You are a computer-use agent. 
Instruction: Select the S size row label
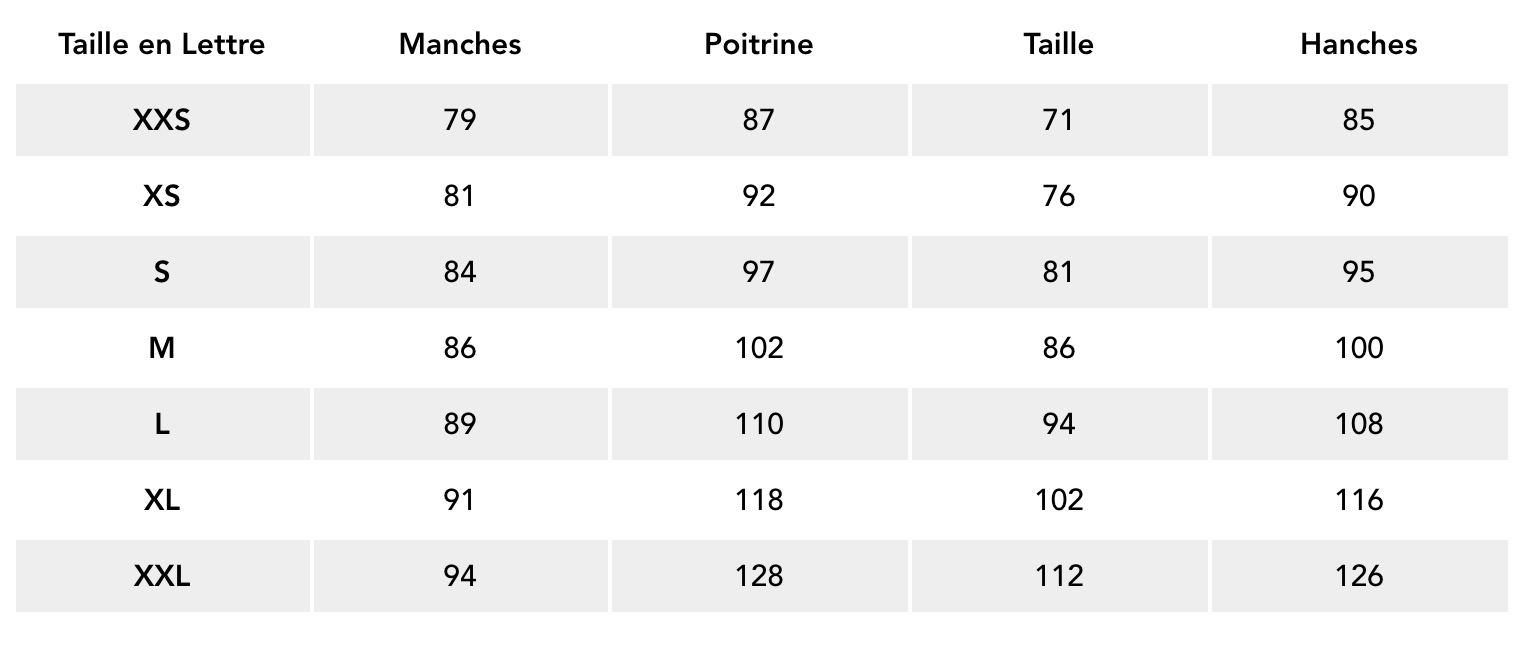(162, 272)
